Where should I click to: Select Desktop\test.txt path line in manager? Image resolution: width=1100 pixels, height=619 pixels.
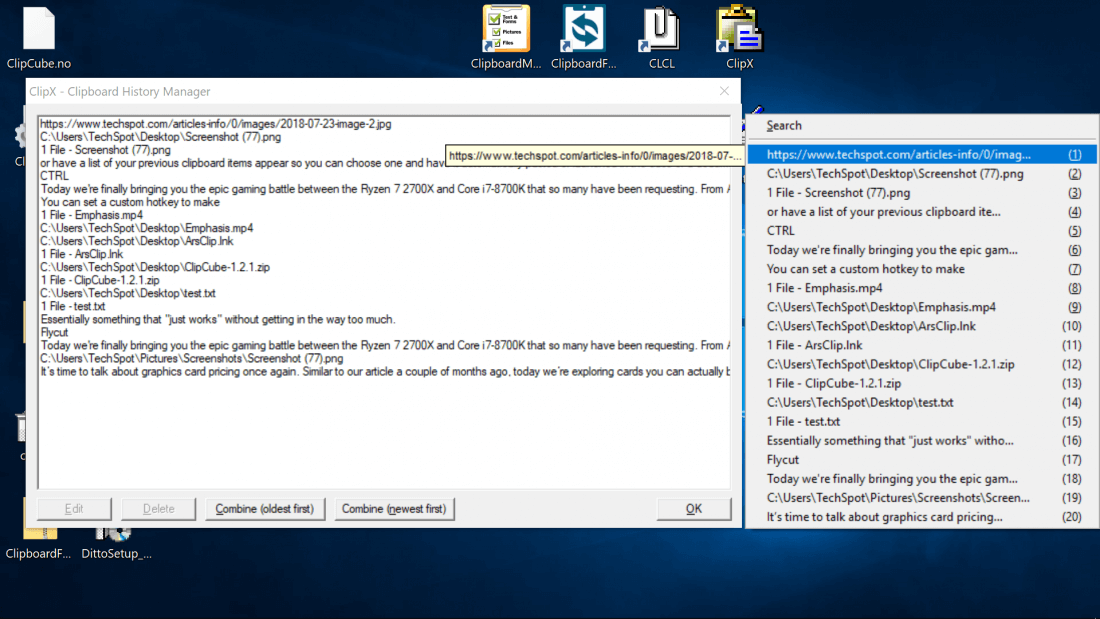[x=128, y=293]
